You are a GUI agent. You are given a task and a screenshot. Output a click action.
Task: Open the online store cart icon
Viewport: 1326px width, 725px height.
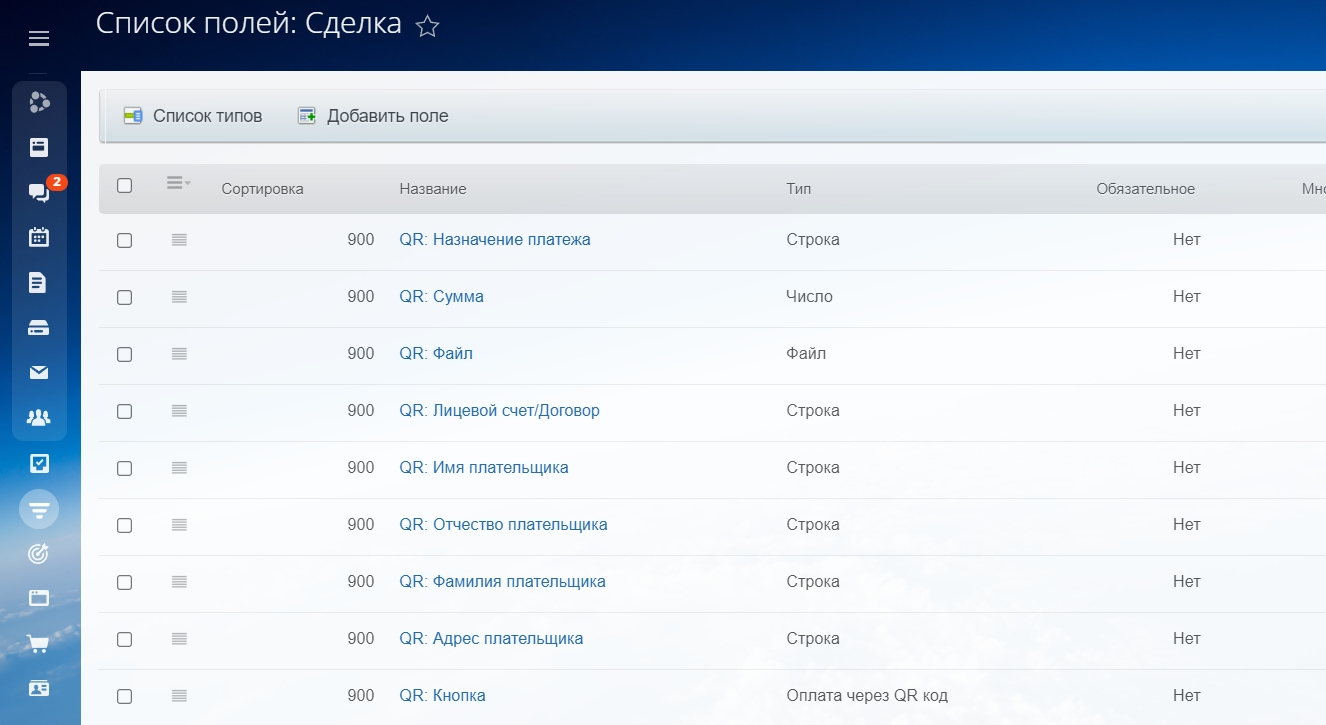pyautogui.click(x=39, y=643)
